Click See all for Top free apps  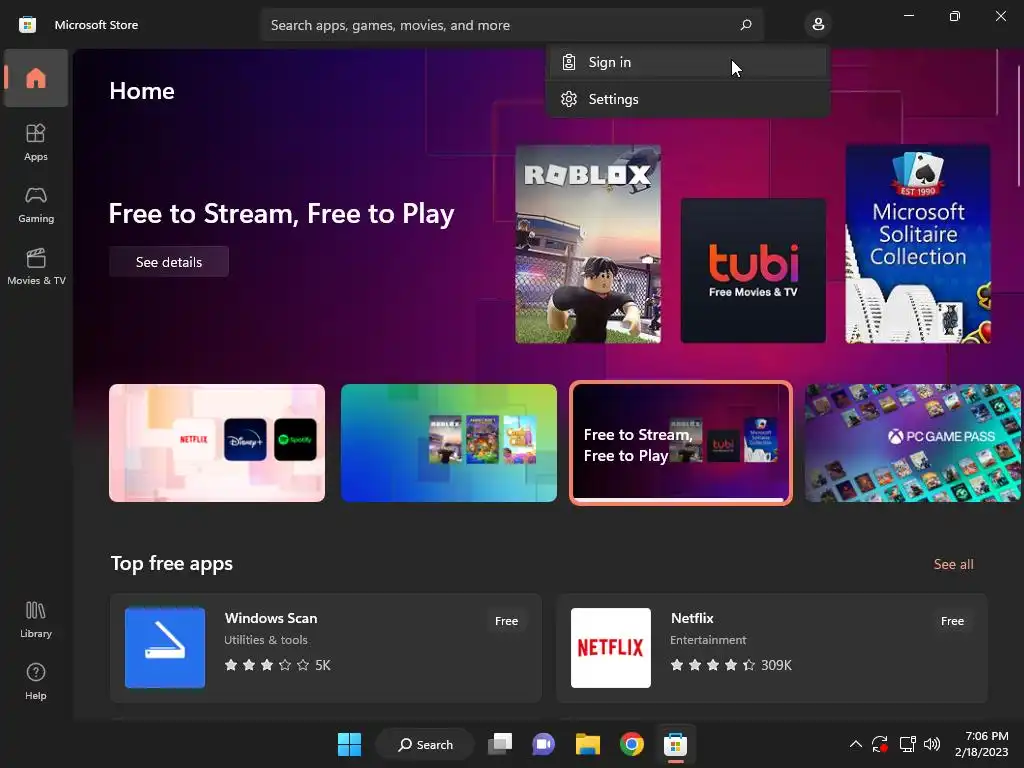[x=953, y=564]
